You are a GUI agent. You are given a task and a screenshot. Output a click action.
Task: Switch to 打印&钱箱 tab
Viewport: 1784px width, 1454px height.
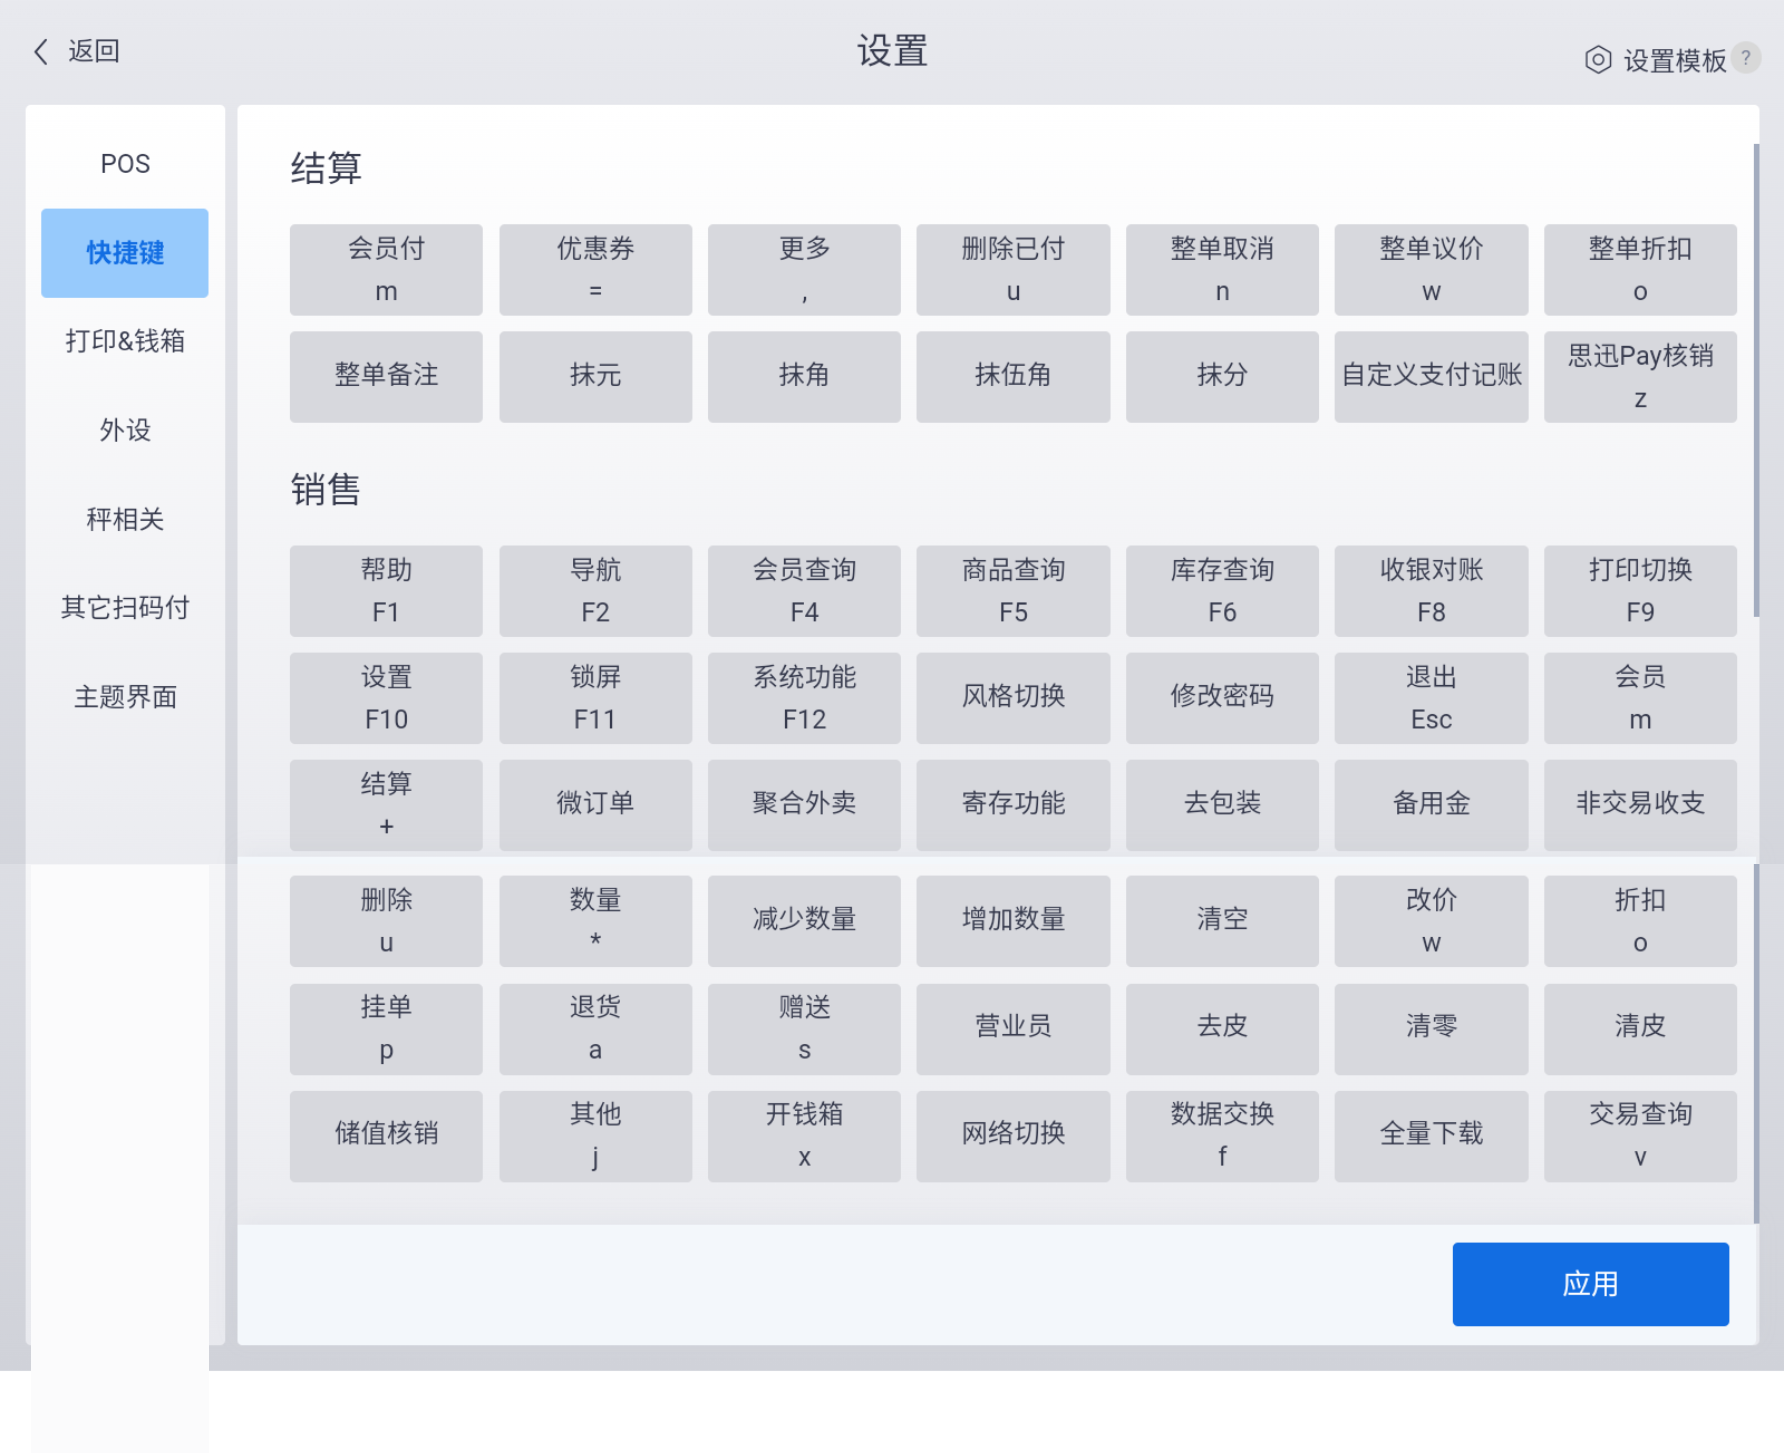pyautogui.click(x=125, y=341)
